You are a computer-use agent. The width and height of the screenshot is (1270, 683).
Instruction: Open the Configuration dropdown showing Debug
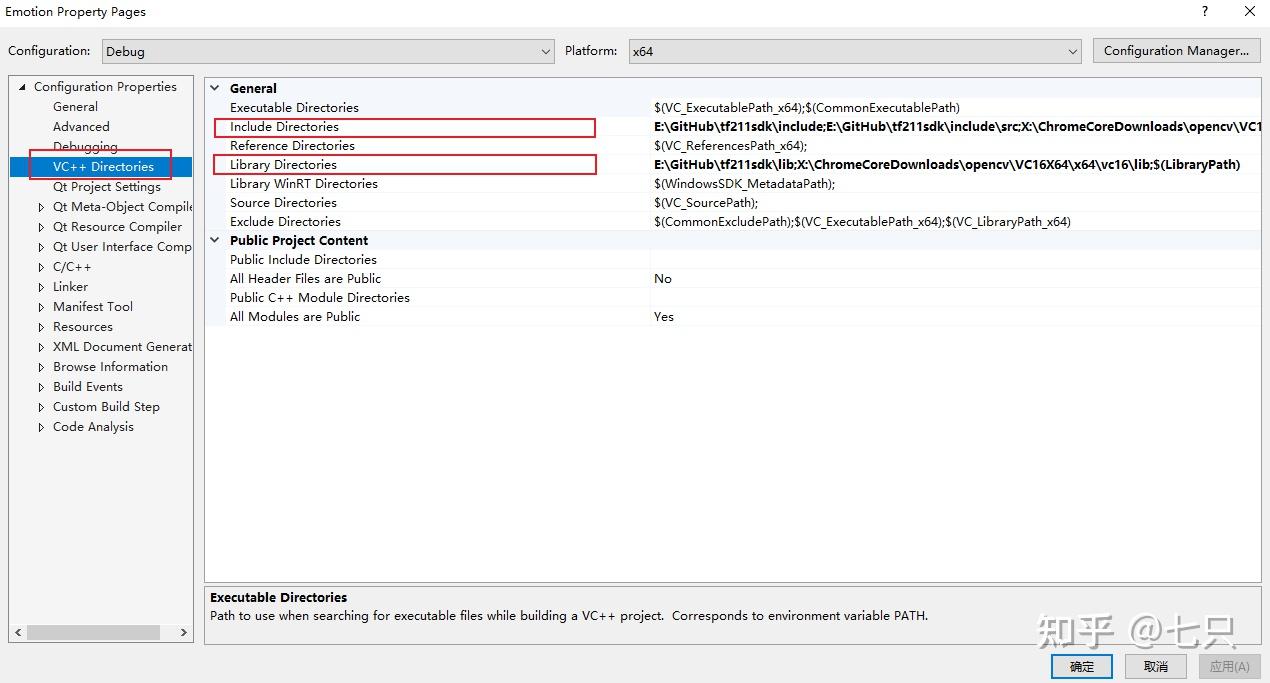[x=546, y=51]
